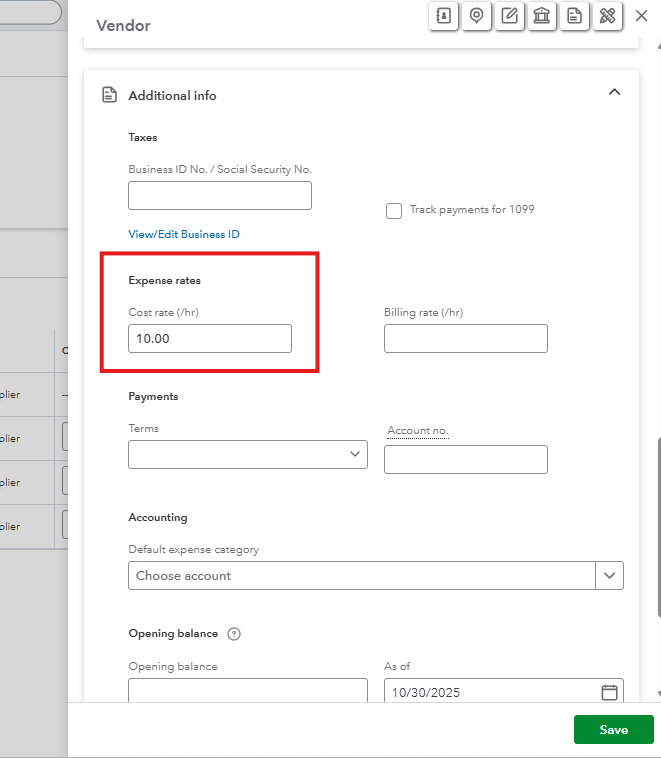Open the Terms dropdown

point(248,454)
